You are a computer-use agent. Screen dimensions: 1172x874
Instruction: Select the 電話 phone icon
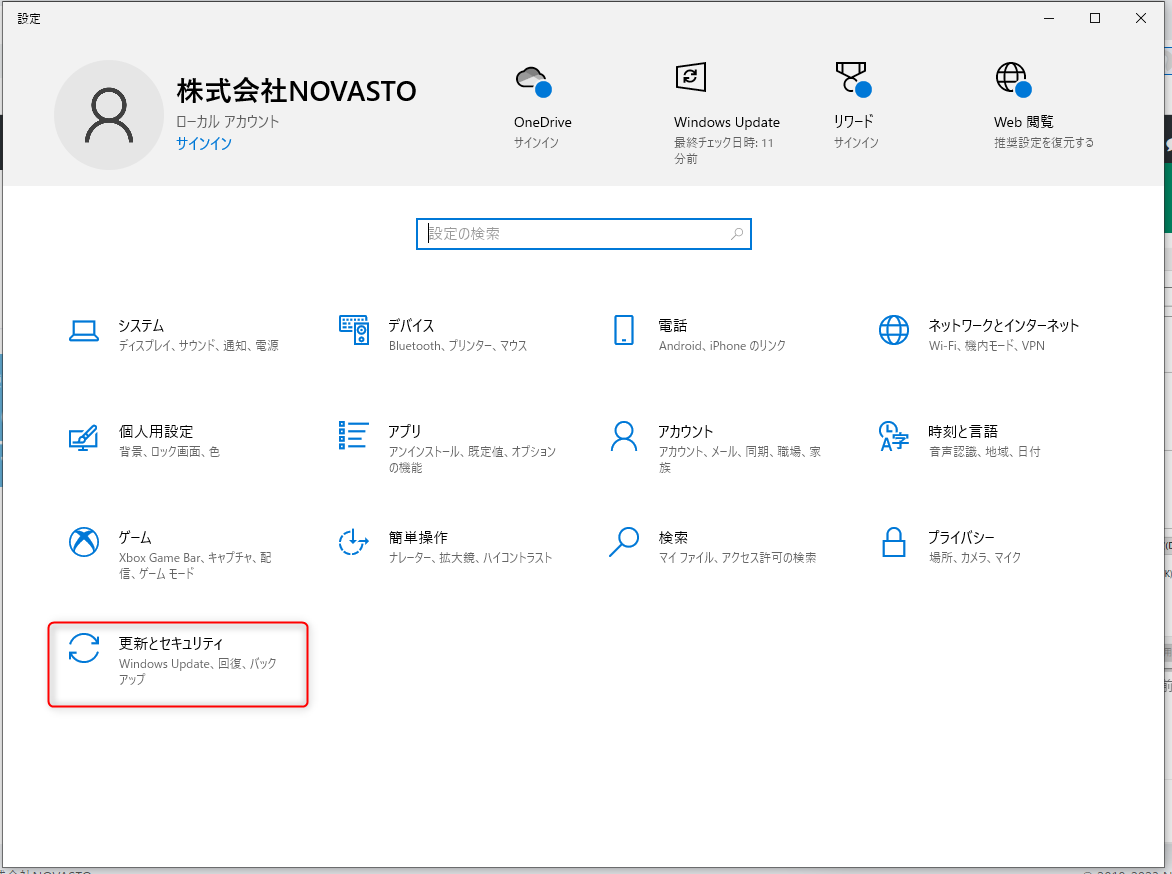623,330
